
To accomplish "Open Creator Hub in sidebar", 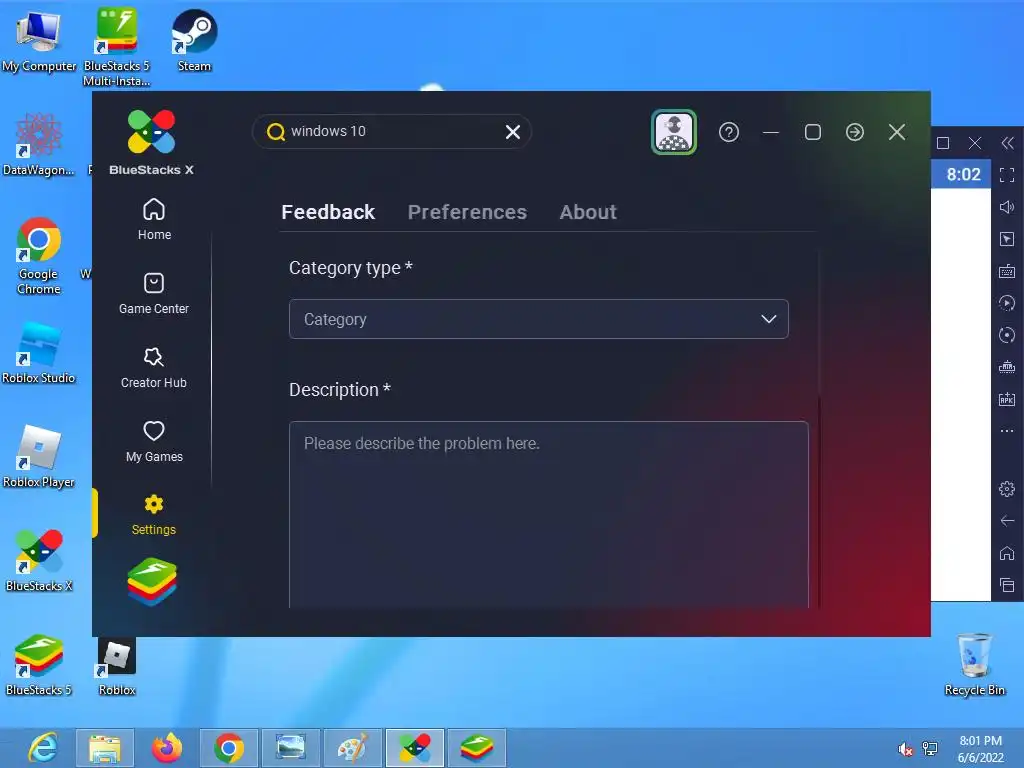I will pos(153,368).
